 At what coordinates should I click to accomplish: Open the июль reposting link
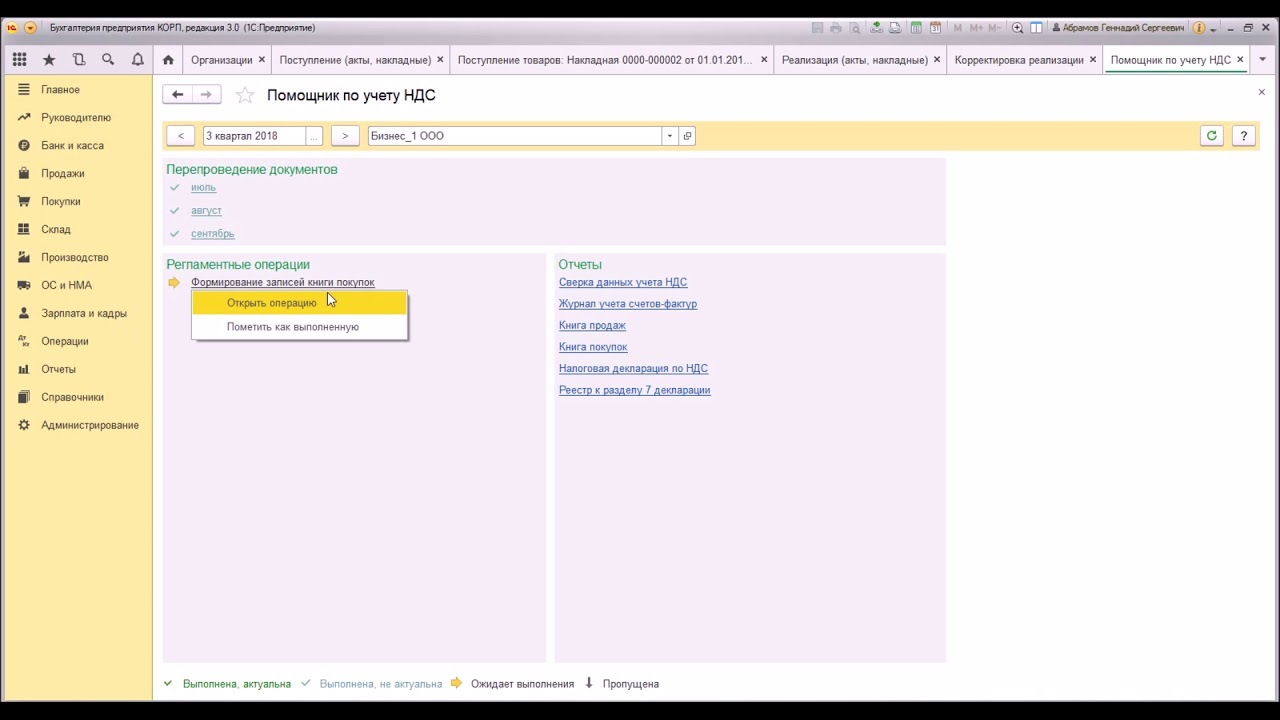pos(203,187)
